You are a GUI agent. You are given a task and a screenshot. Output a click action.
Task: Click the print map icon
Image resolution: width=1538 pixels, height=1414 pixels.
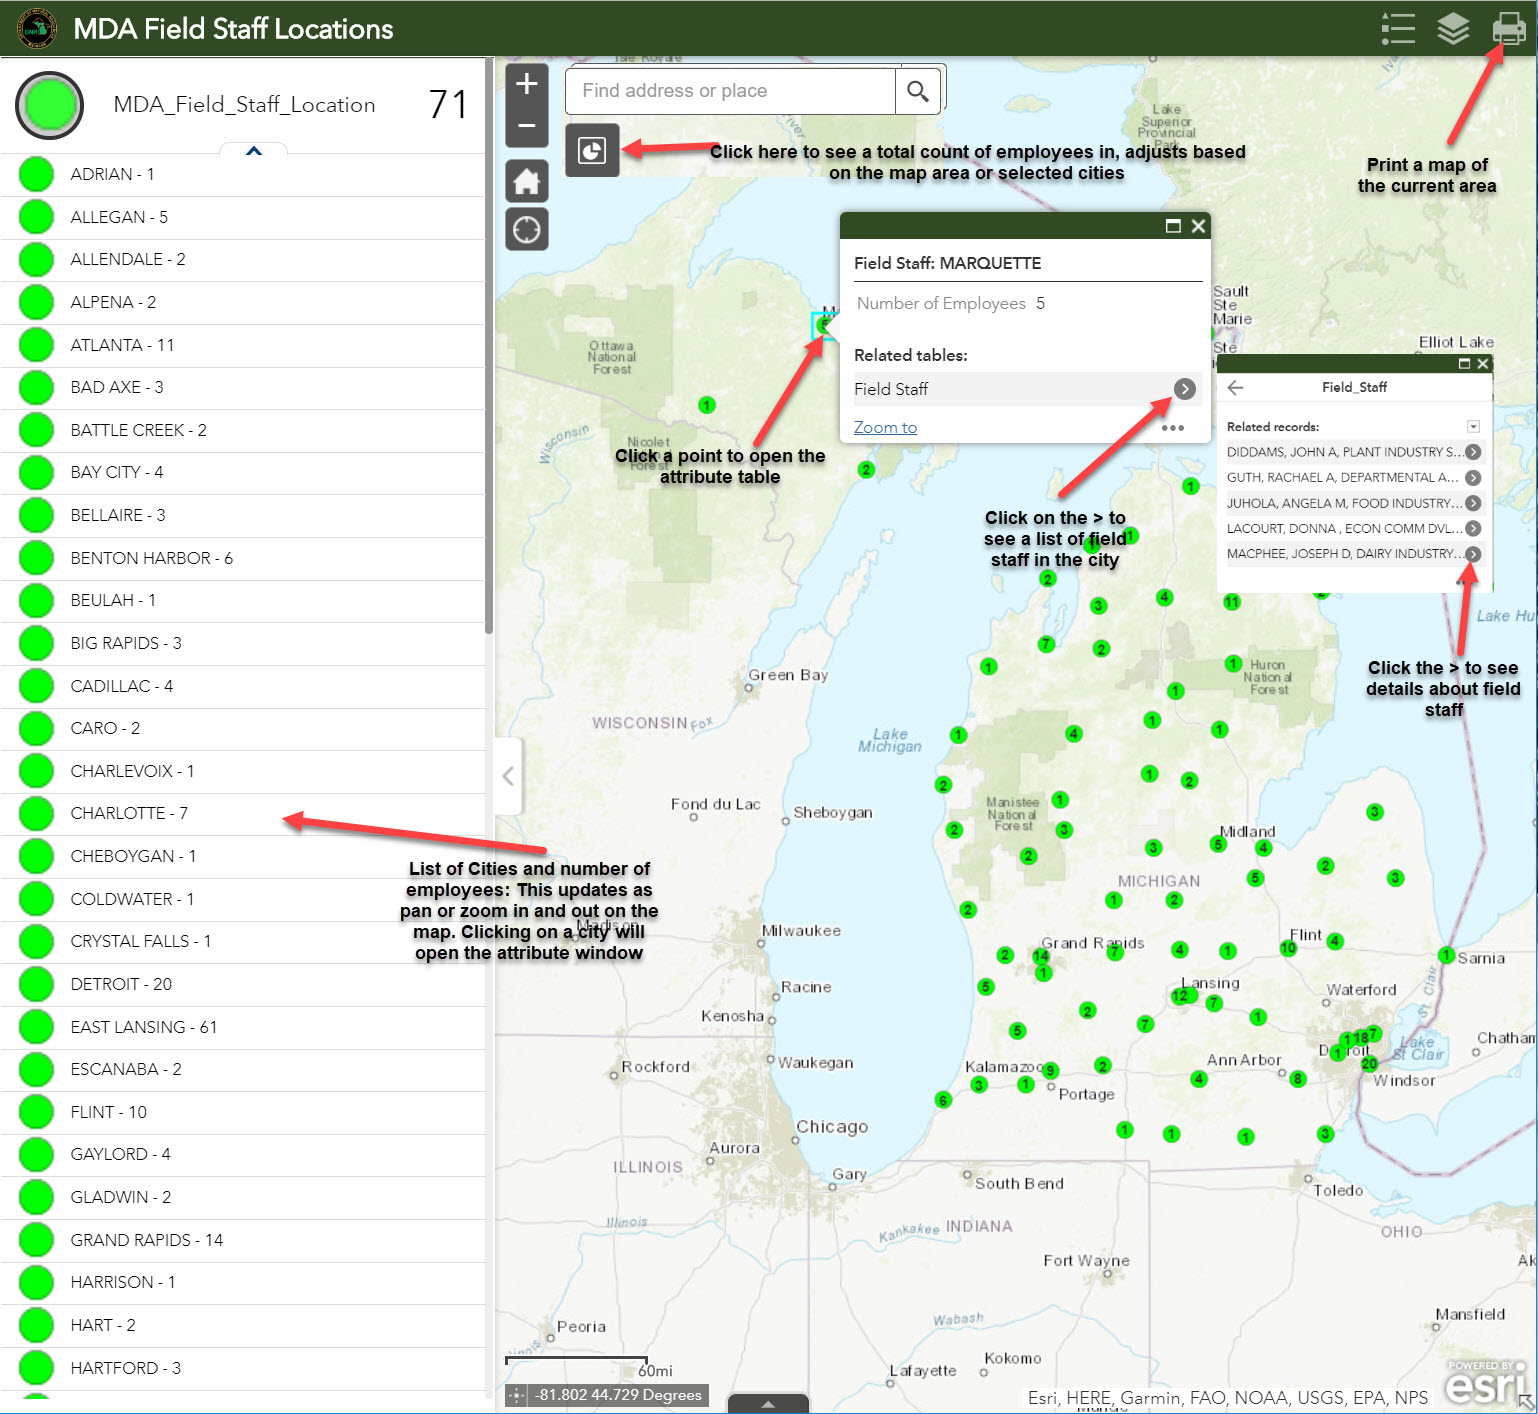1509,28
